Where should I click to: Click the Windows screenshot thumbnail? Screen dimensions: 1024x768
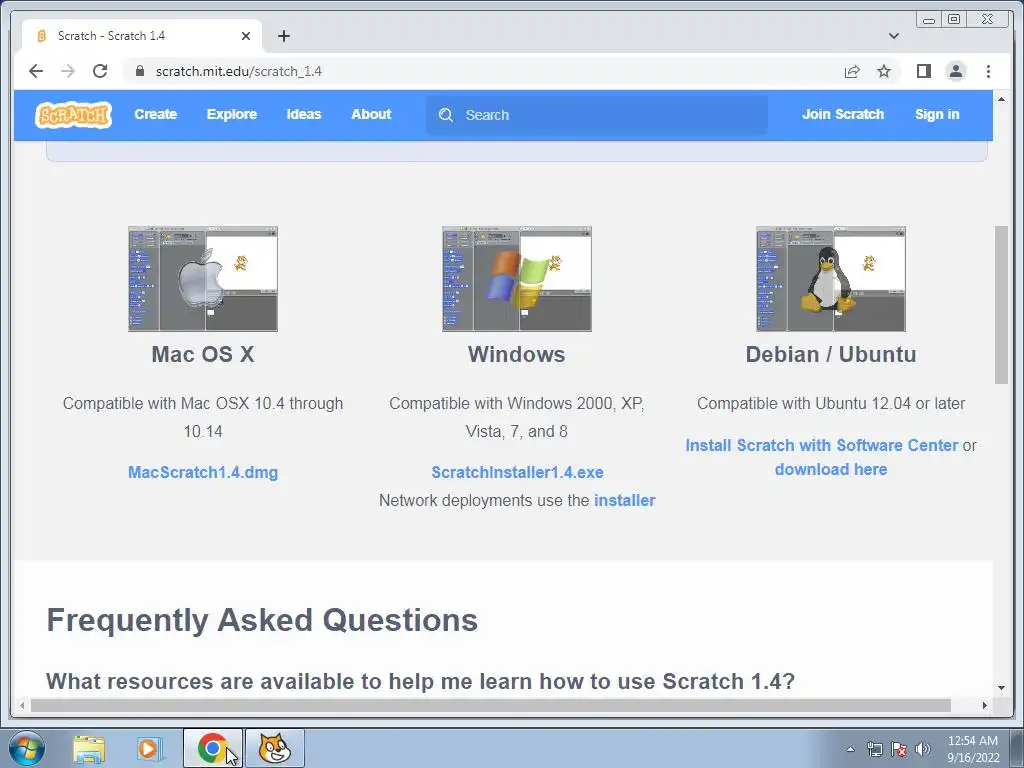[517, 279]
